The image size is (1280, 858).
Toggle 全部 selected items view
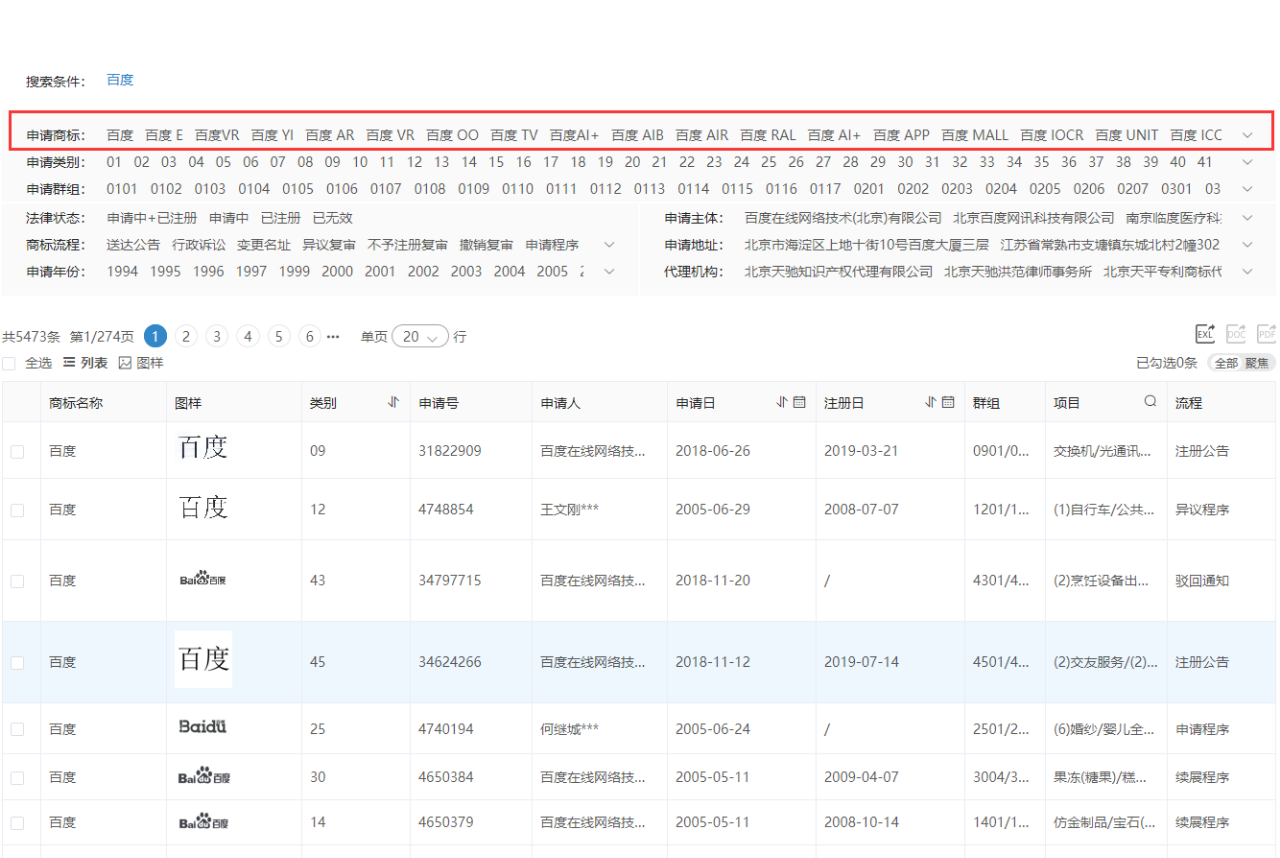1226,363
